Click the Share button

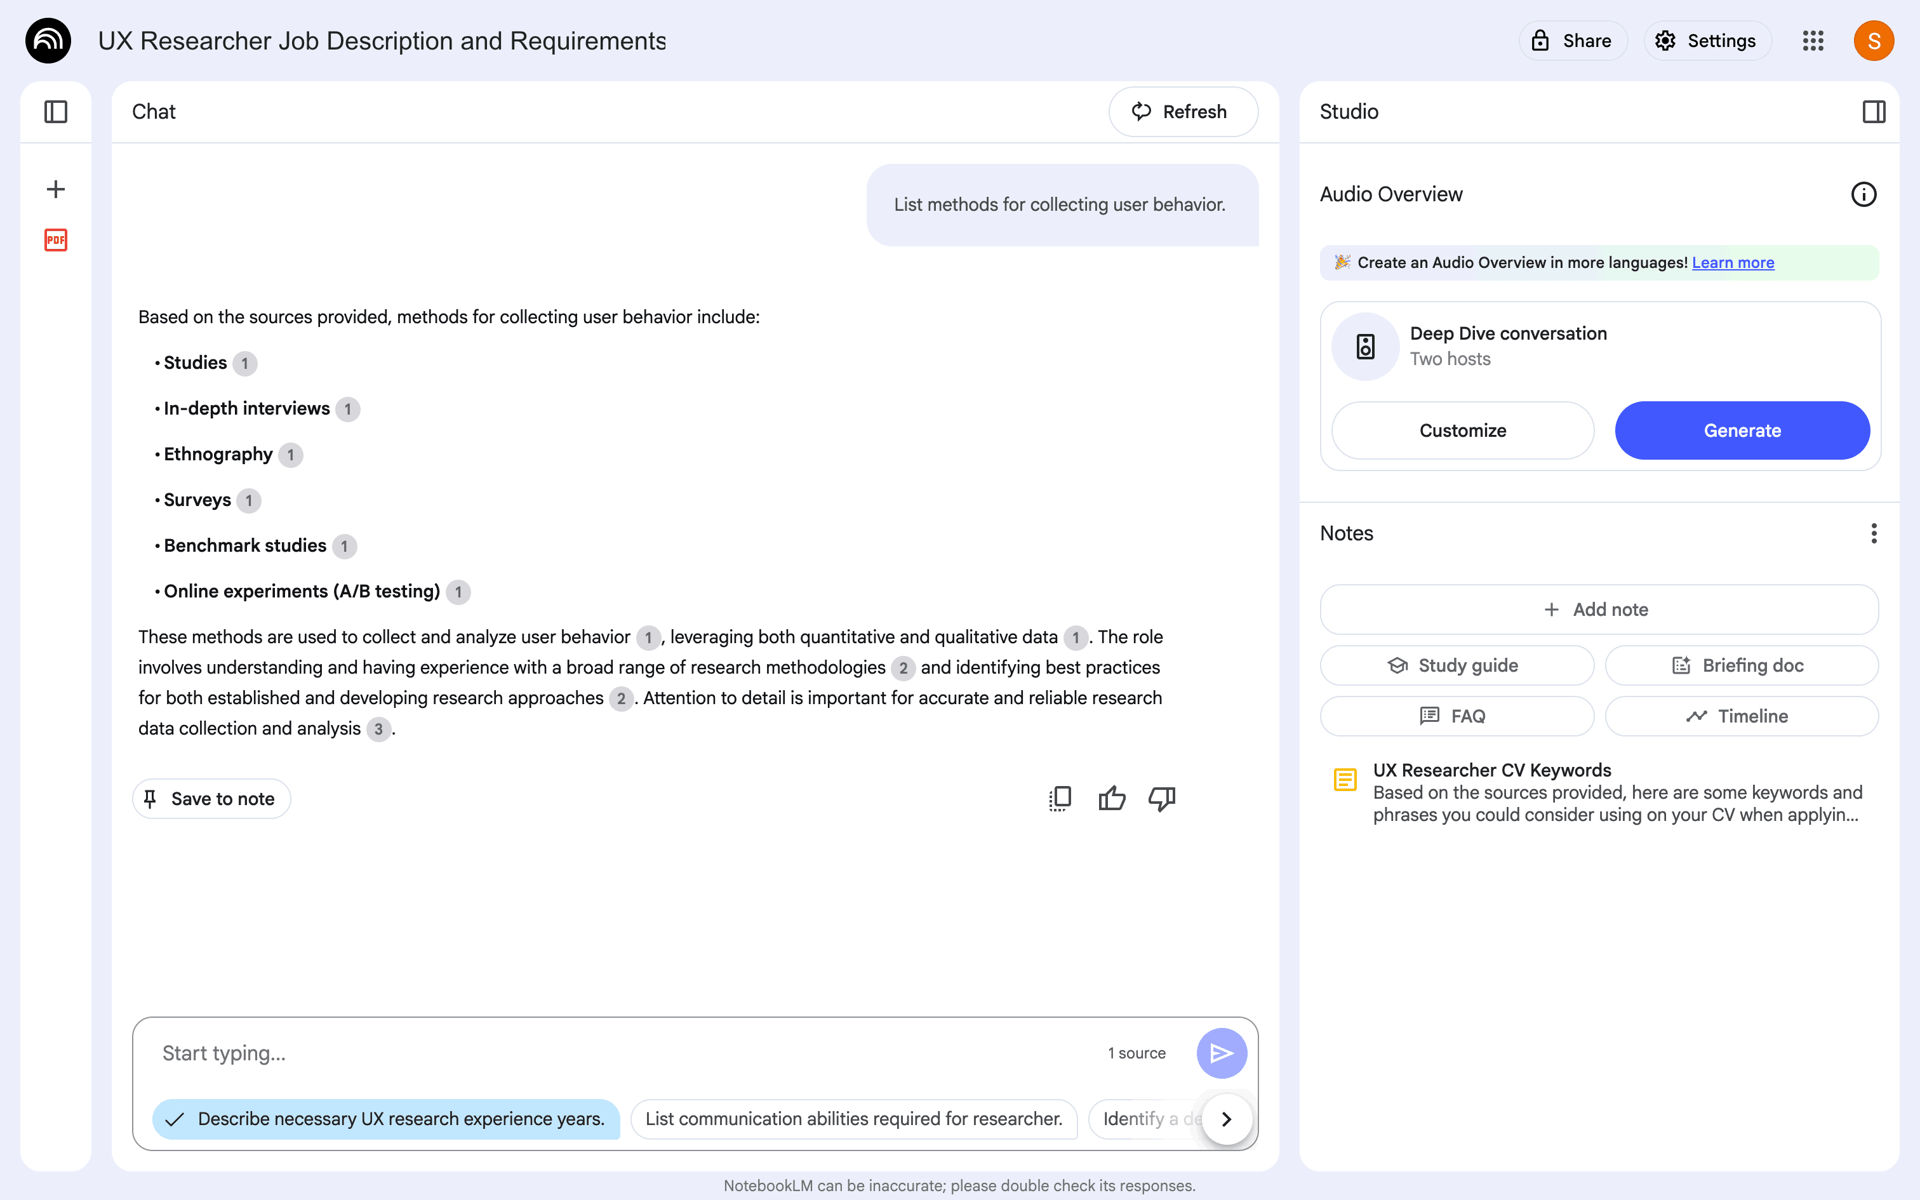(x=1573, y=41)
